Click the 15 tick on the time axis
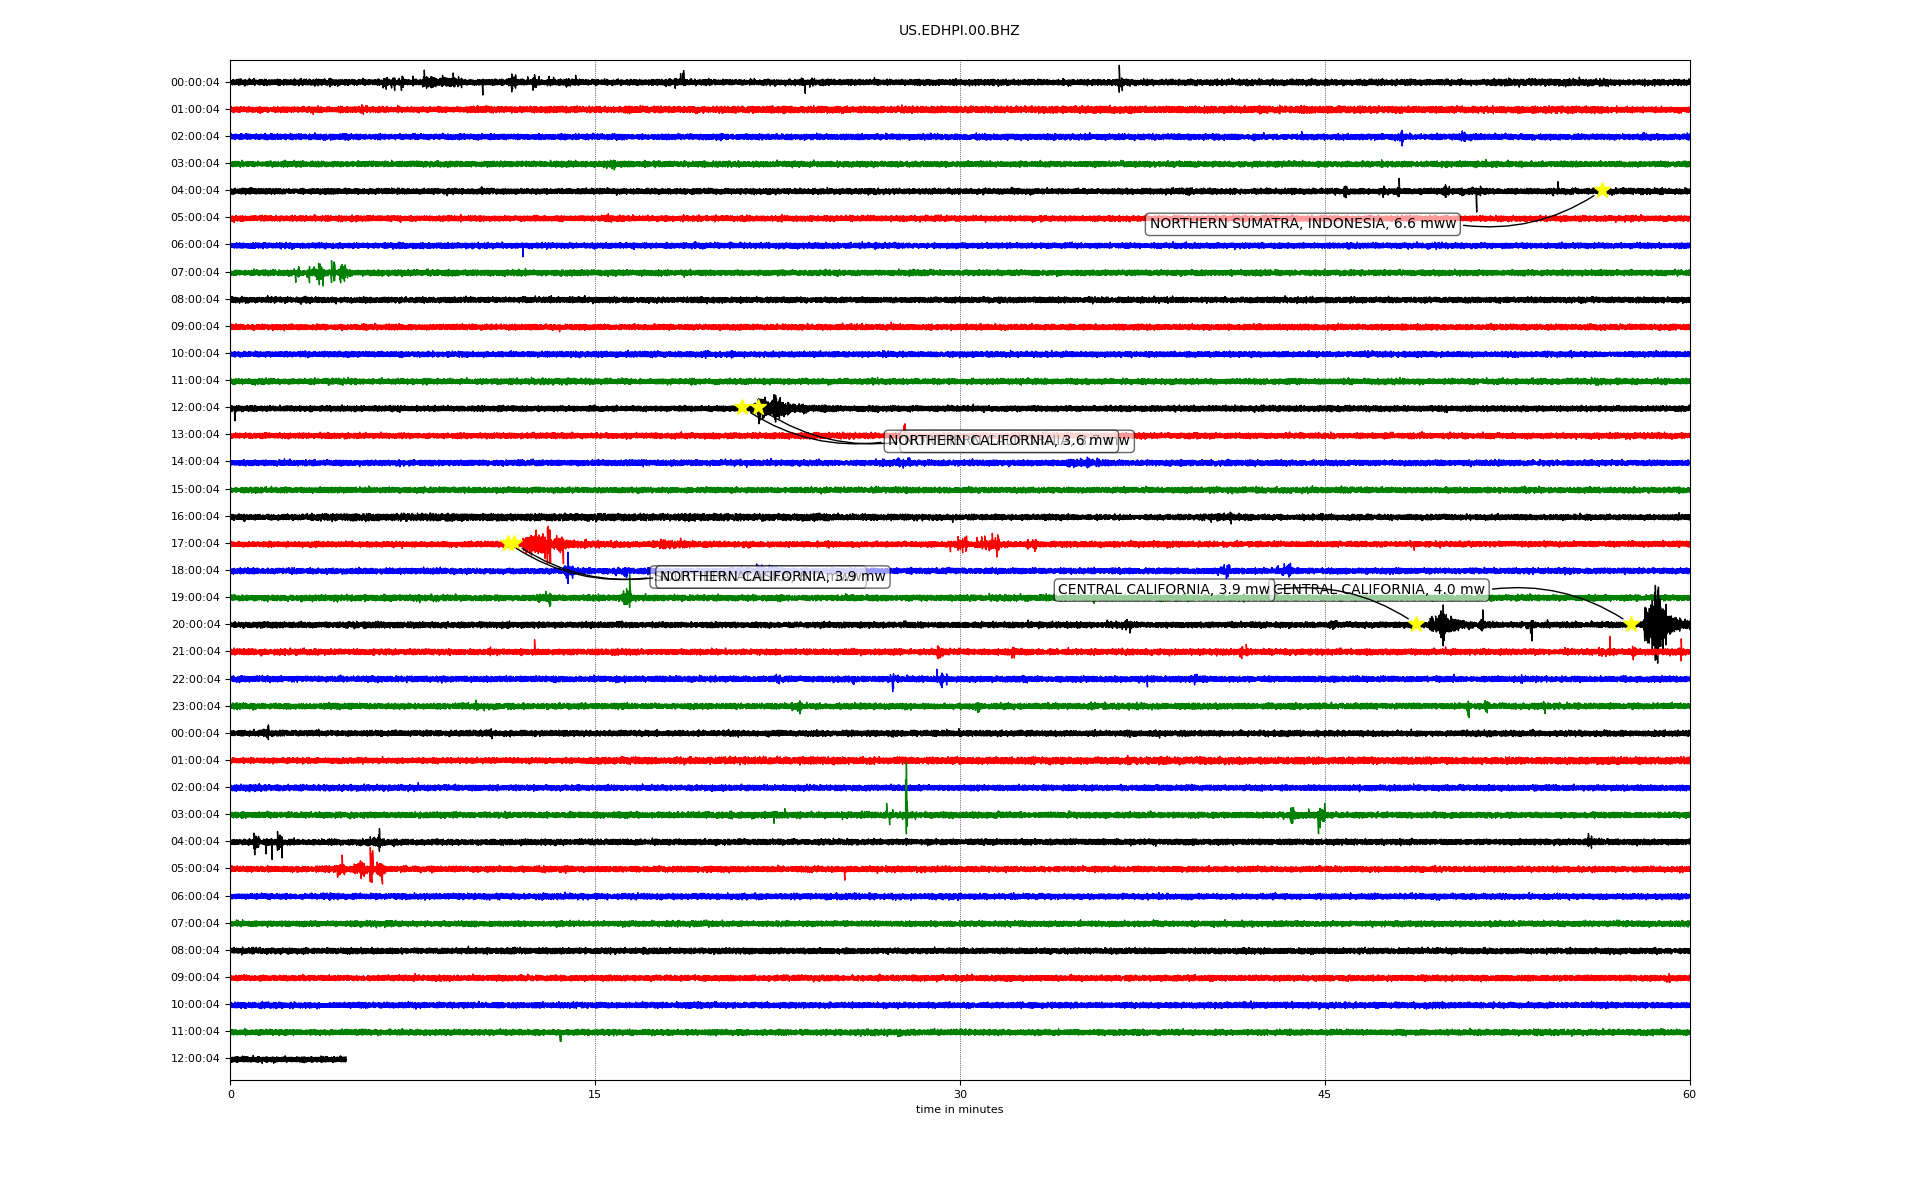This screenshot has width=1920, height=1200. pyautogui.click(x=595, y=1094)
